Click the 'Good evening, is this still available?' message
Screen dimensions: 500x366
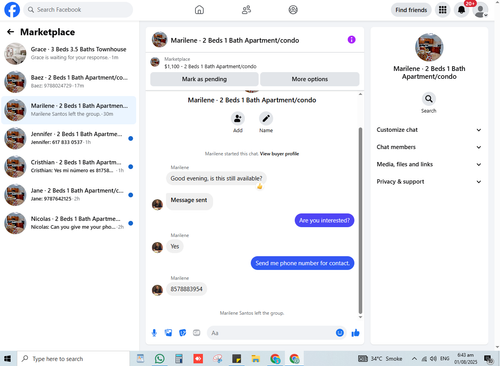216,178
